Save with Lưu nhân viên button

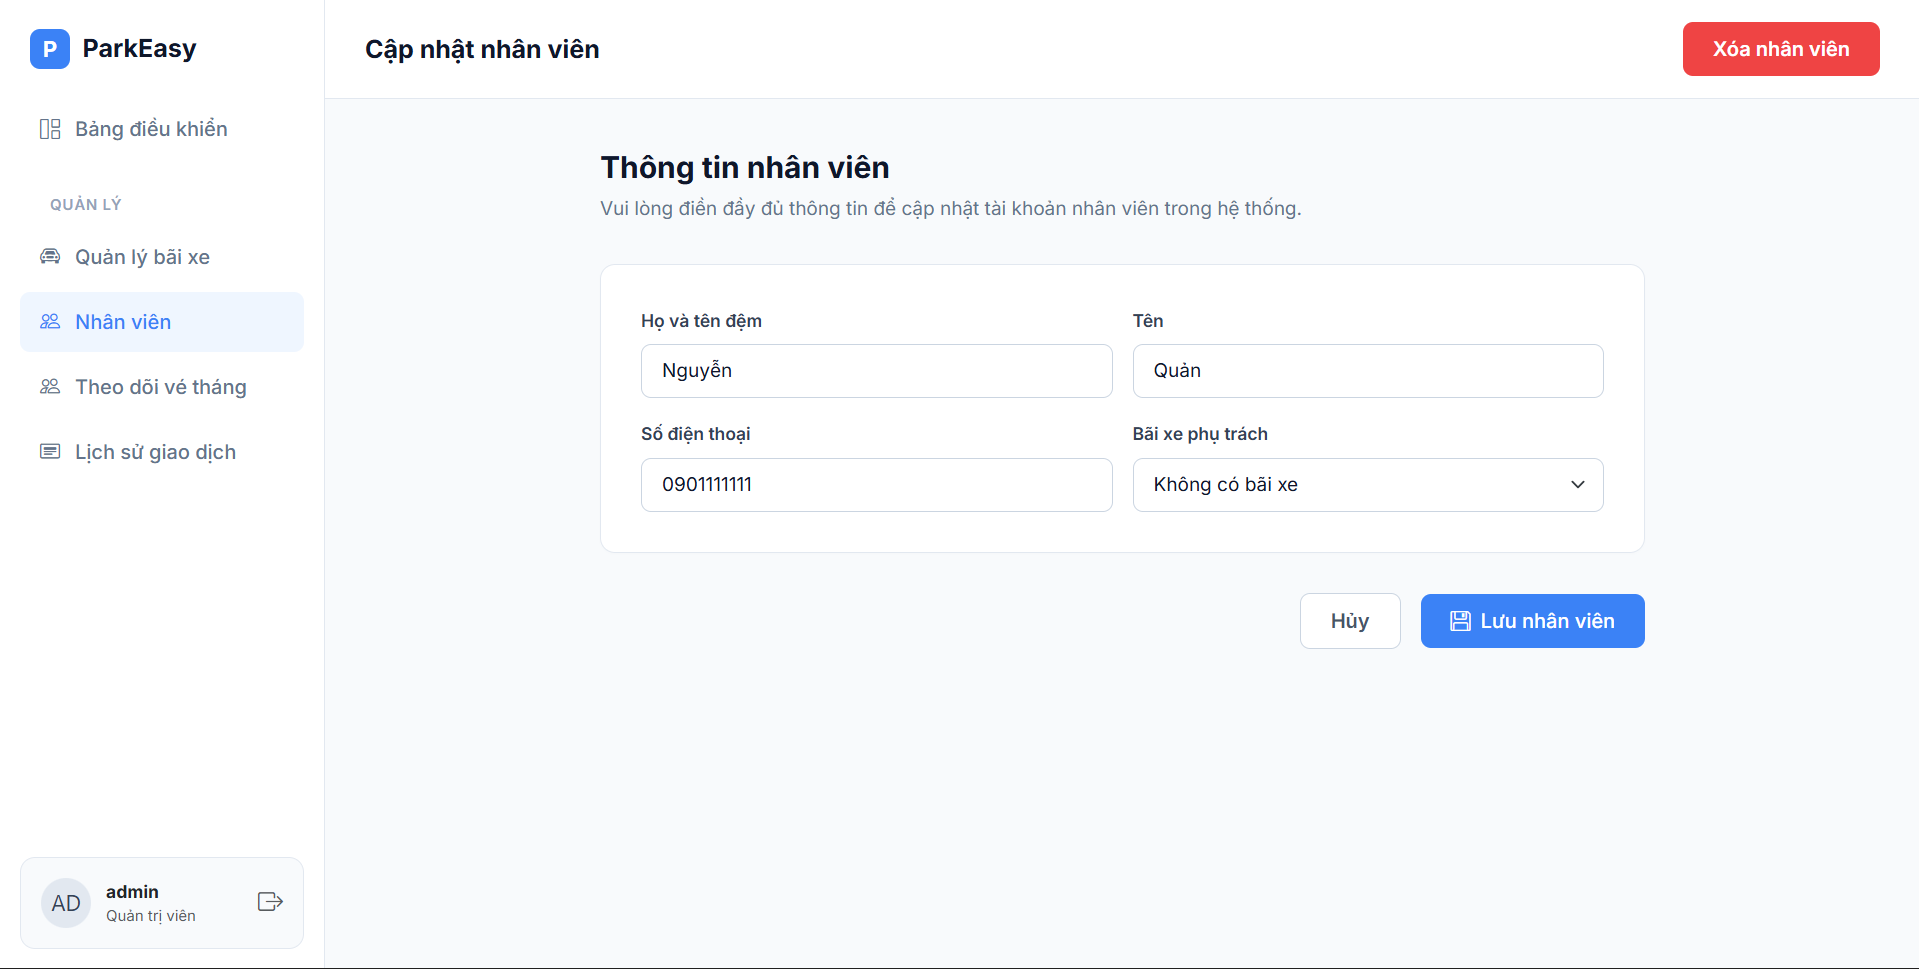(x=1532, y=621)
